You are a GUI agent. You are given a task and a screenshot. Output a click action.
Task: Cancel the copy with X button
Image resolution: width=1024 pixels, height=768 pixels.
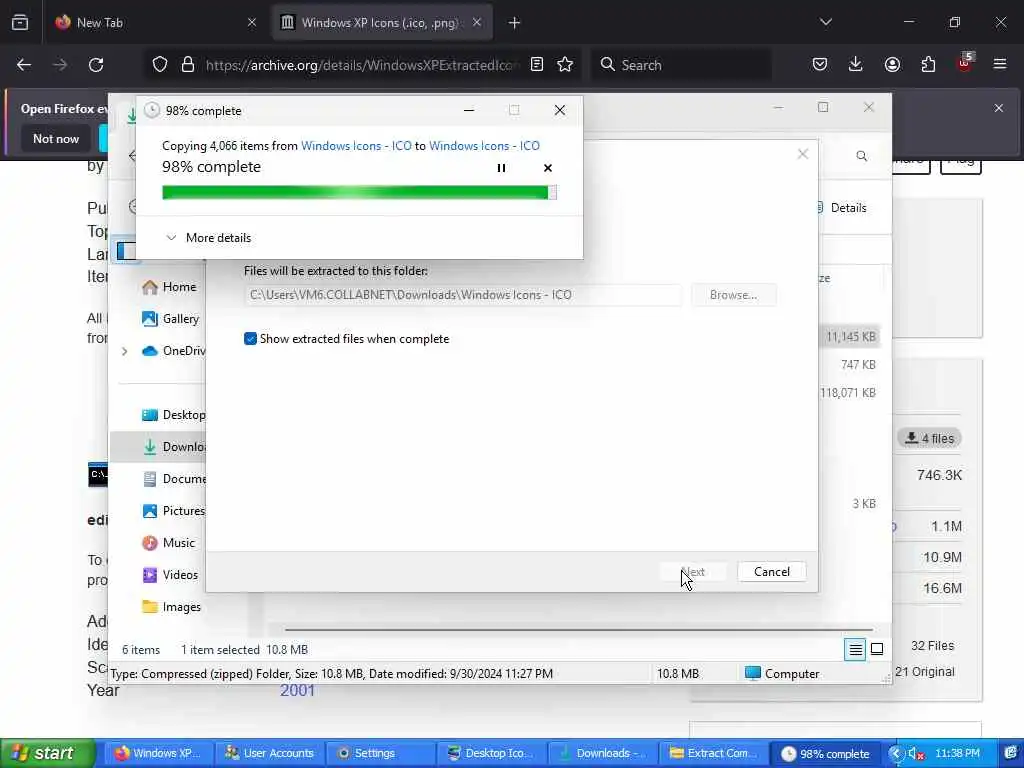(x=548, y=168)
